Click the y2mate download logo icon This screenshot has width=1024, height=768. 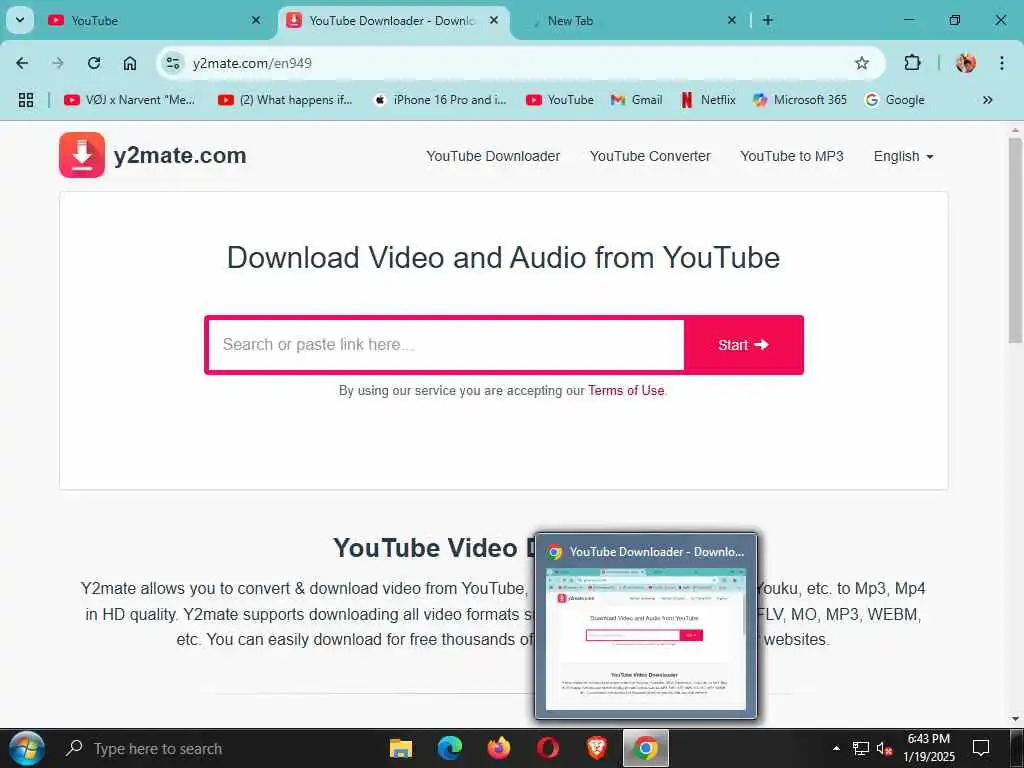click(x=82, y=155)
